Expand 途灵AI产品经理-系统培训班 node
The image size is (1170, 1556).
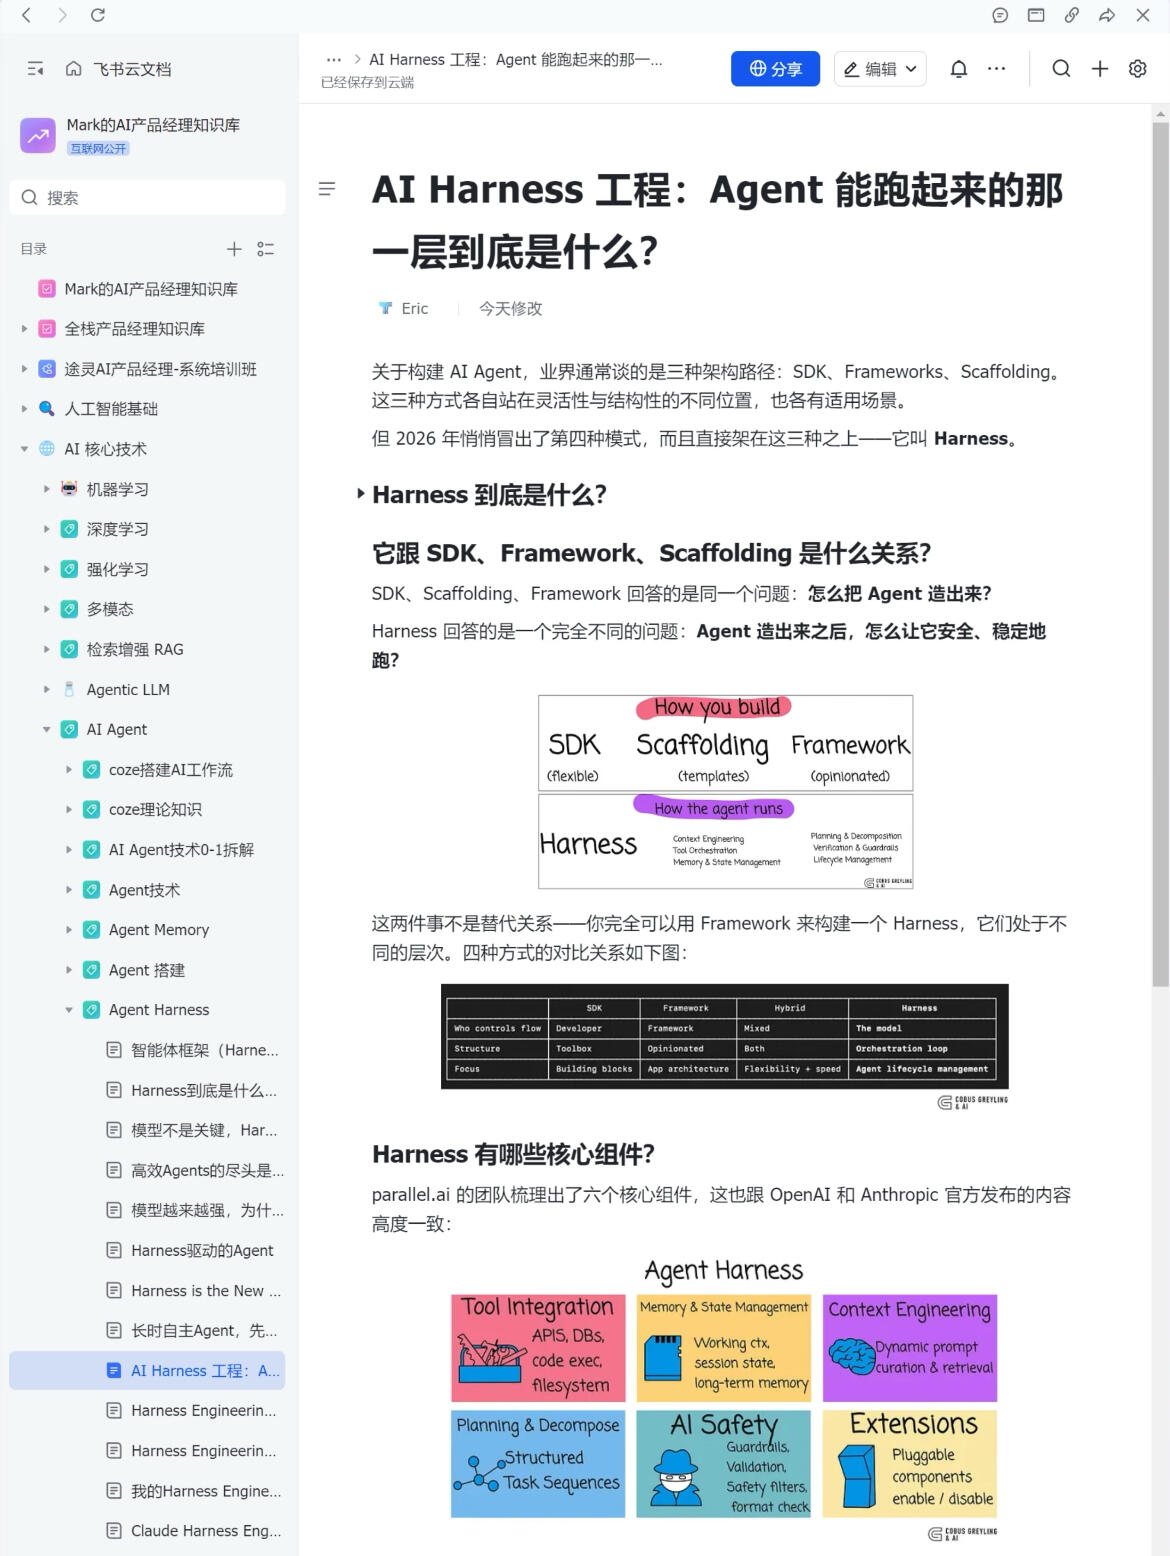coord(25,369)
